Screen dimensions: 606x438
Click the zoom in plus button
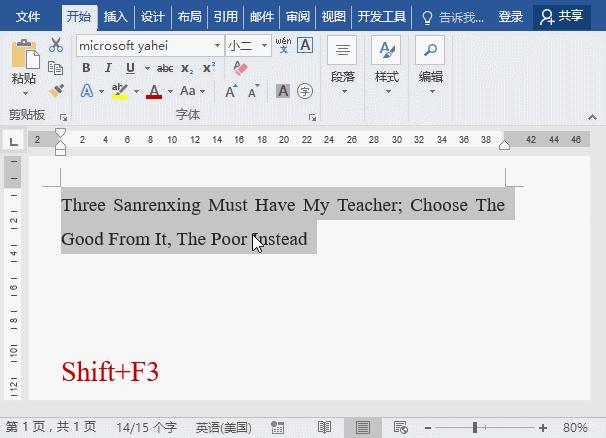(543, 428)
